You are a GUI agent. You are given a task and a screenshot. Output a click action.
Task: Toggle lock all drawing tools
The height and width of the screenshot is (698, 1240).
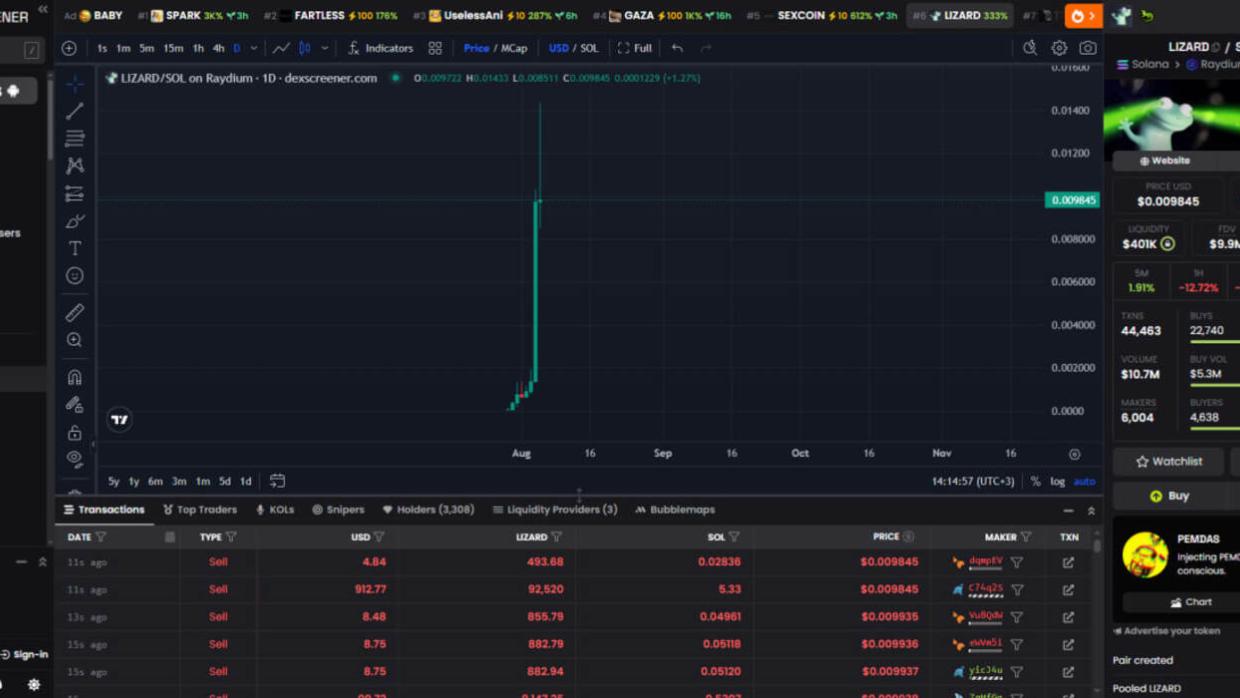point(74,433)
